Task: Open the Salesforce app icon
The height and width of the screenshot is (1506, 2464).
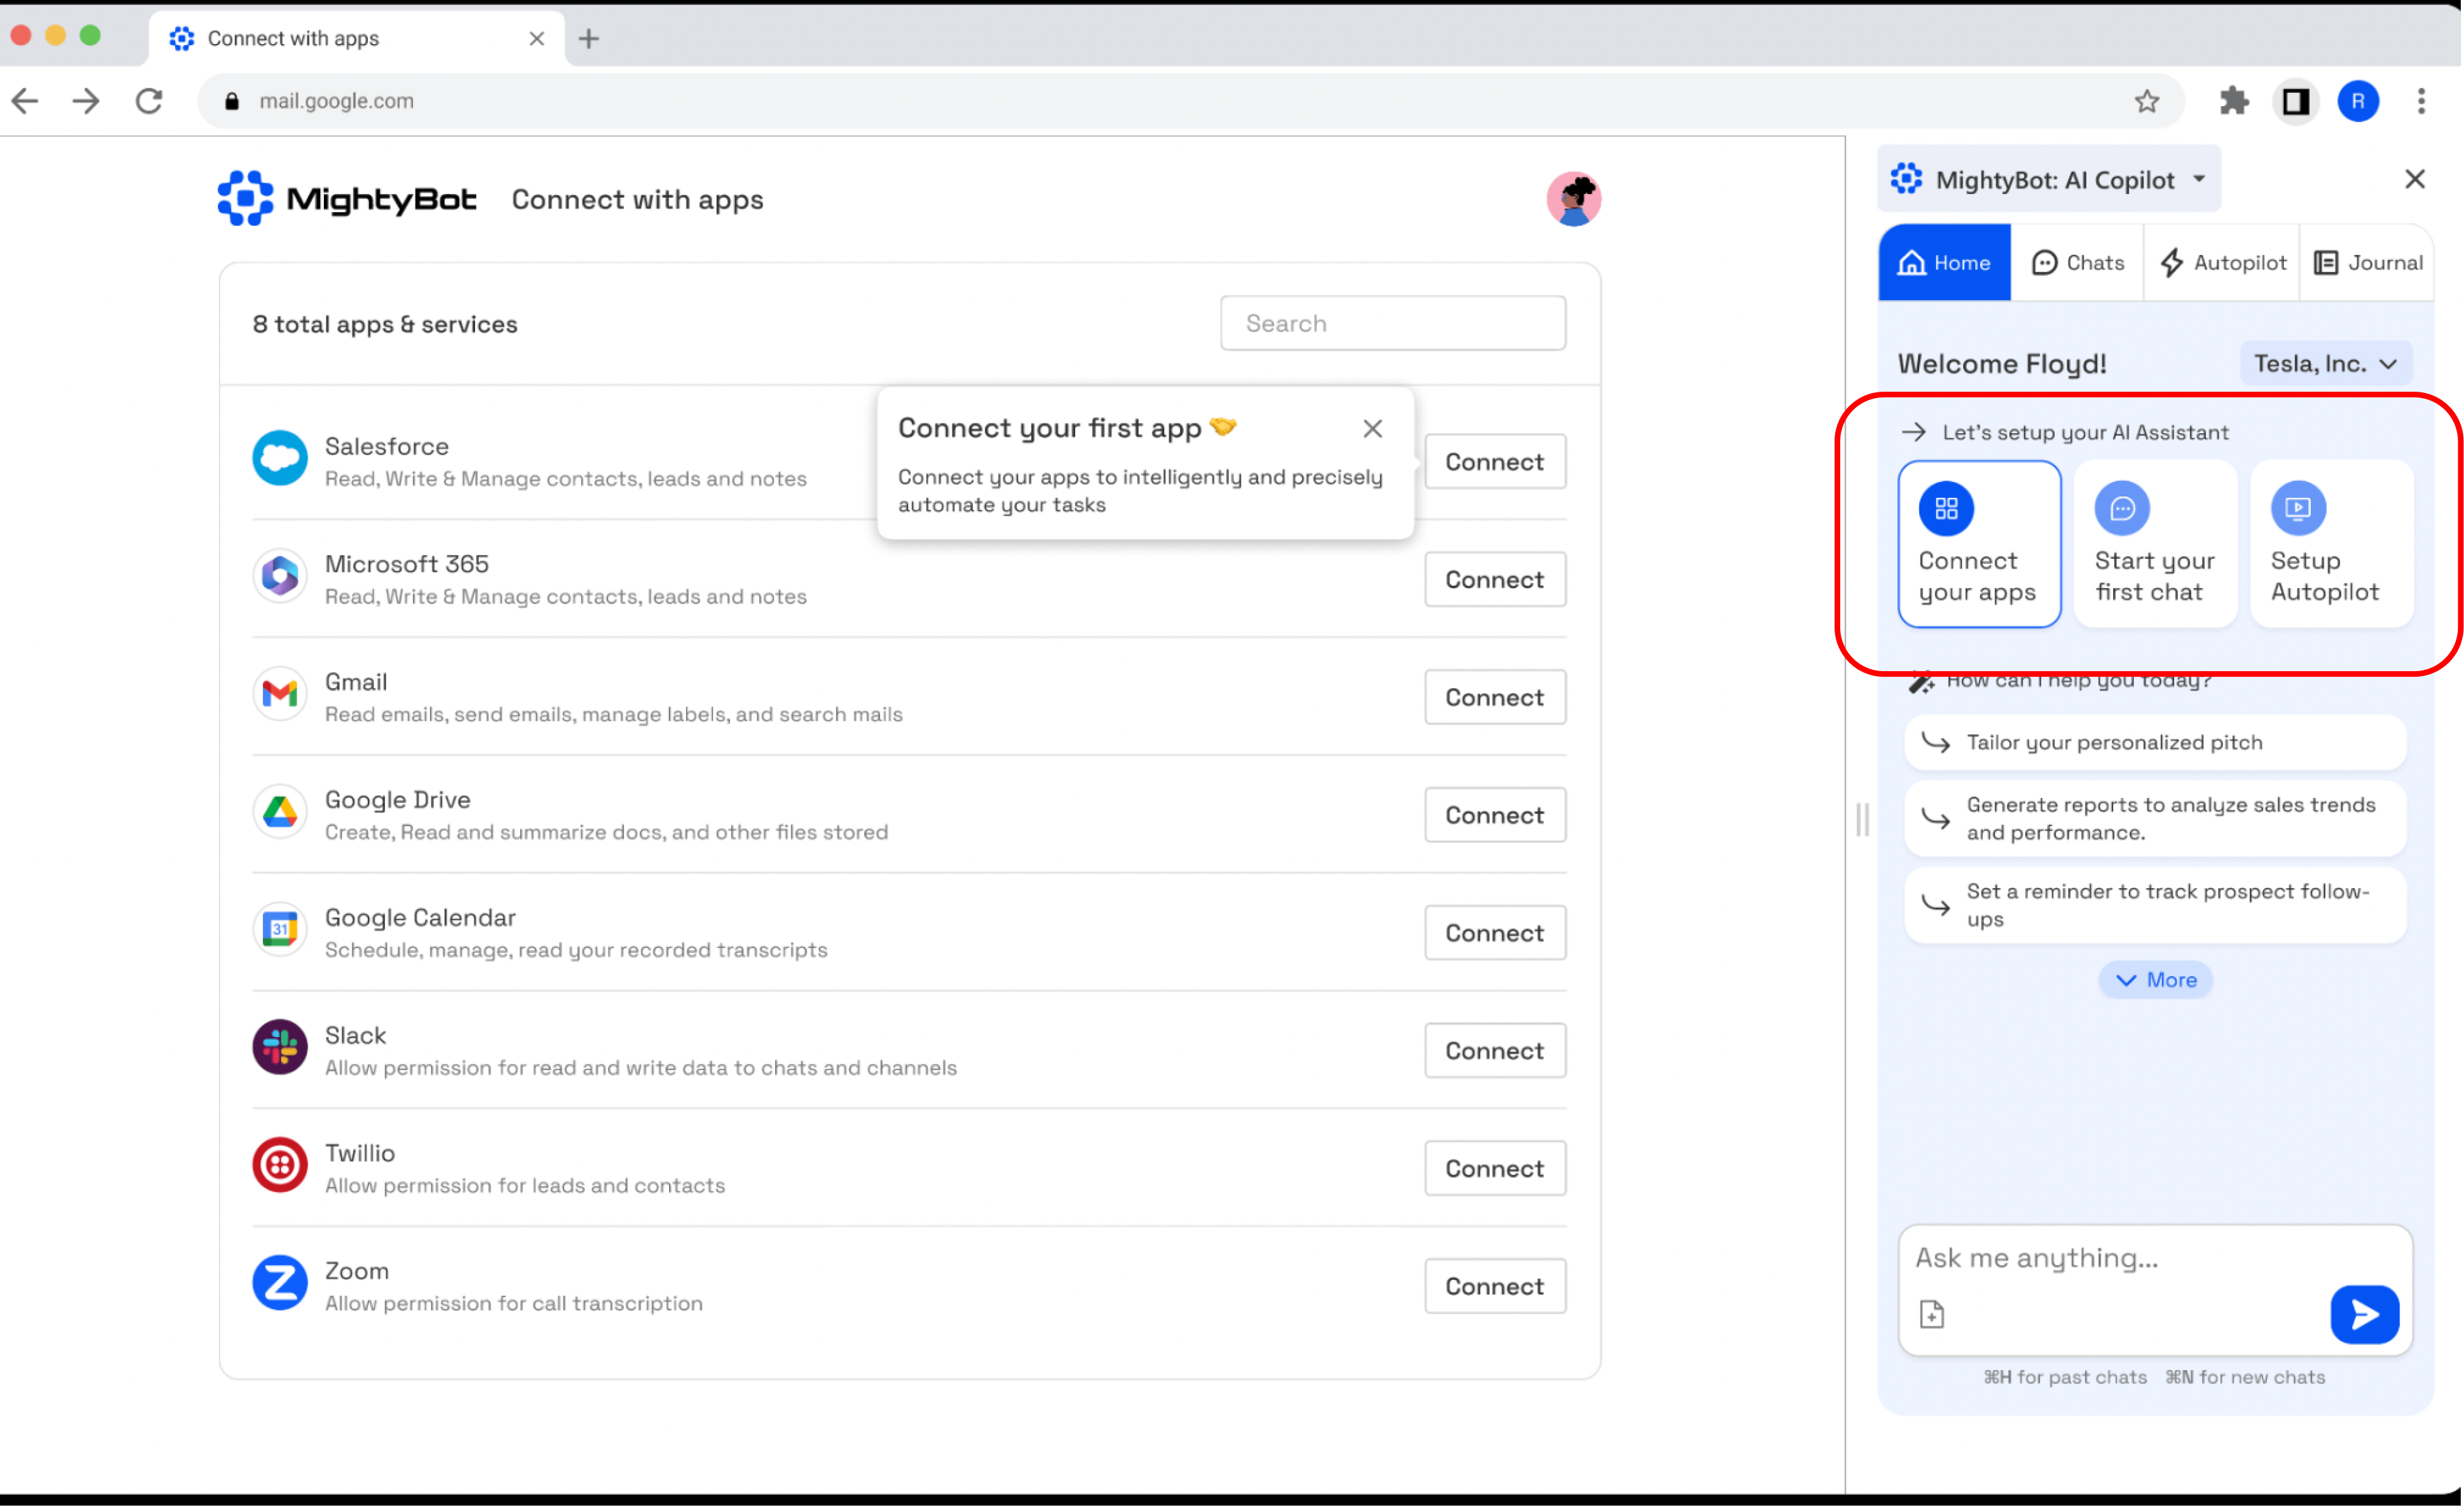Action: click(x=280, y=459)
